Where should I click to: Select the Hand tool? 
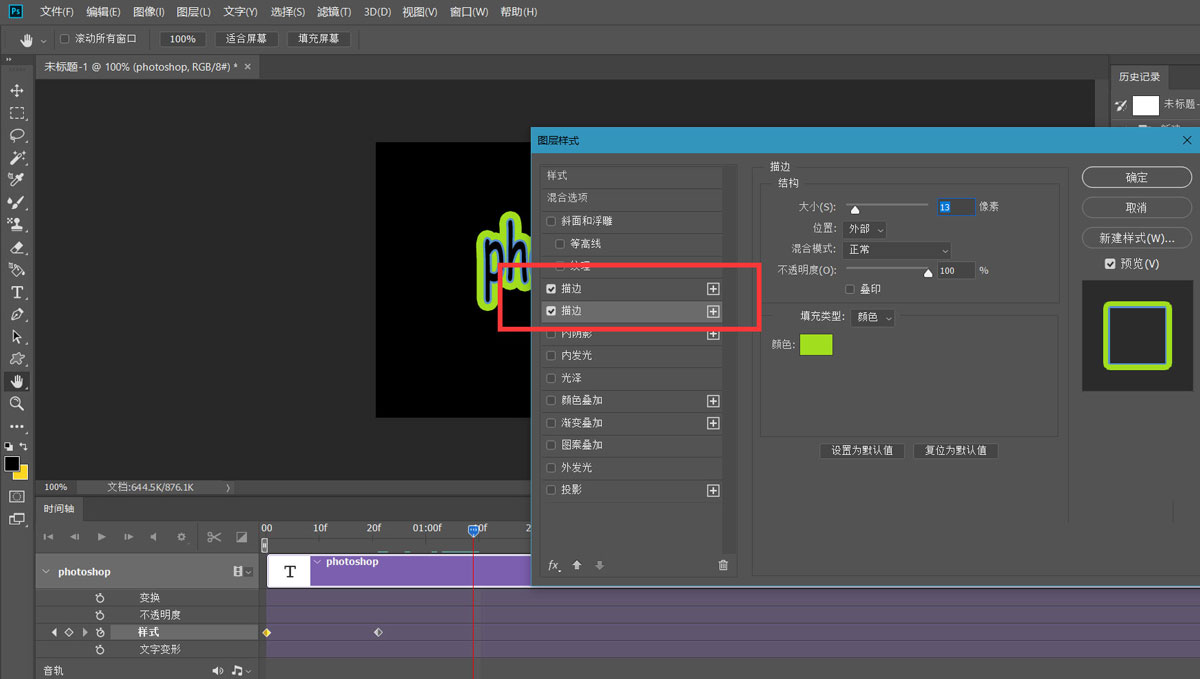pyautogui.click(x=17, y=380)
